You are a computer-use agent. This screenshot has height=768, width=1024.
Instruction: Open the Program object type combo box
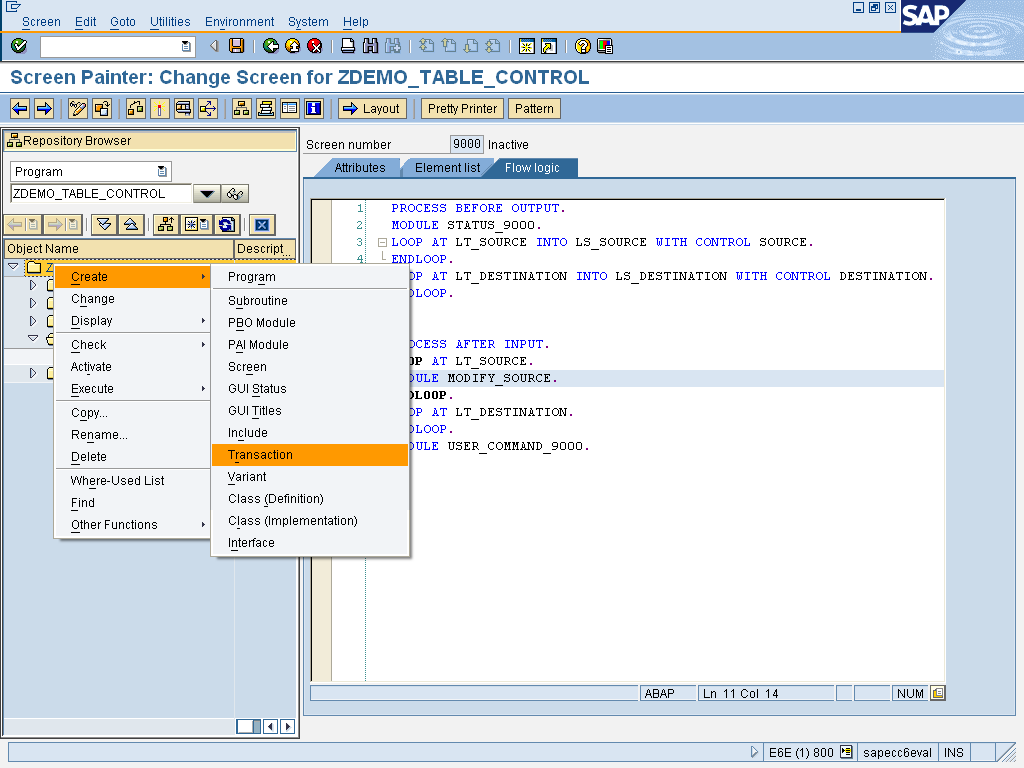point(163,171)
